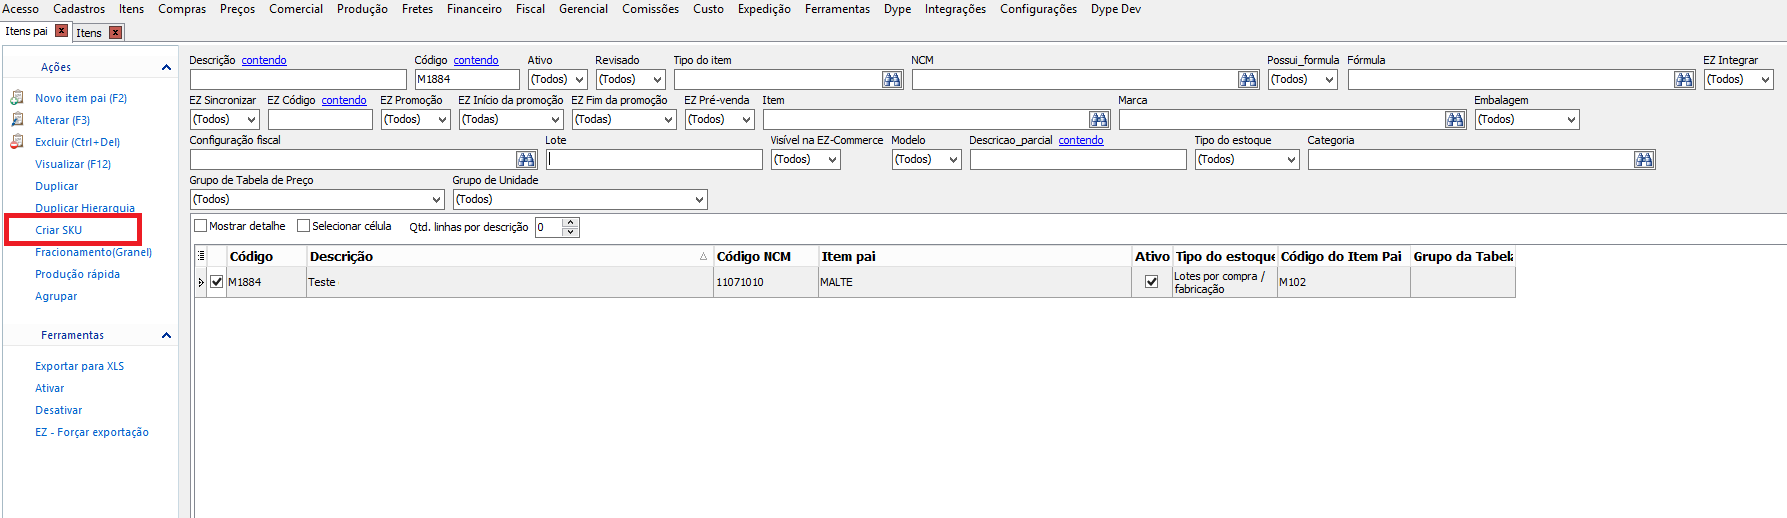
Task: Switch to the Itens tab
Action: 89,33
